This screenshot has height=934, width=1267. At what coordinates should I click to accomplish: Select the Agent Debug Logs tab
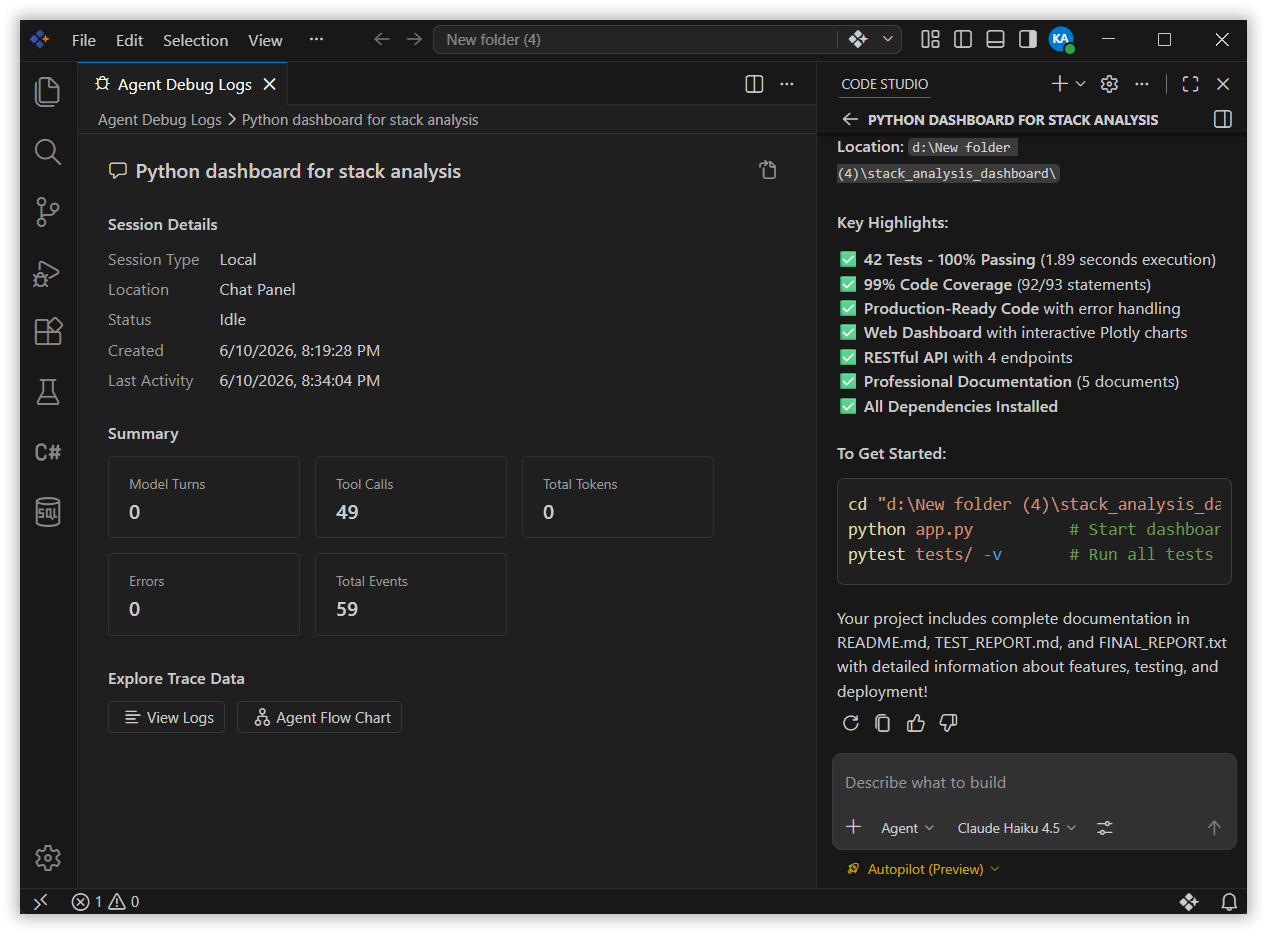click(183, 84)
